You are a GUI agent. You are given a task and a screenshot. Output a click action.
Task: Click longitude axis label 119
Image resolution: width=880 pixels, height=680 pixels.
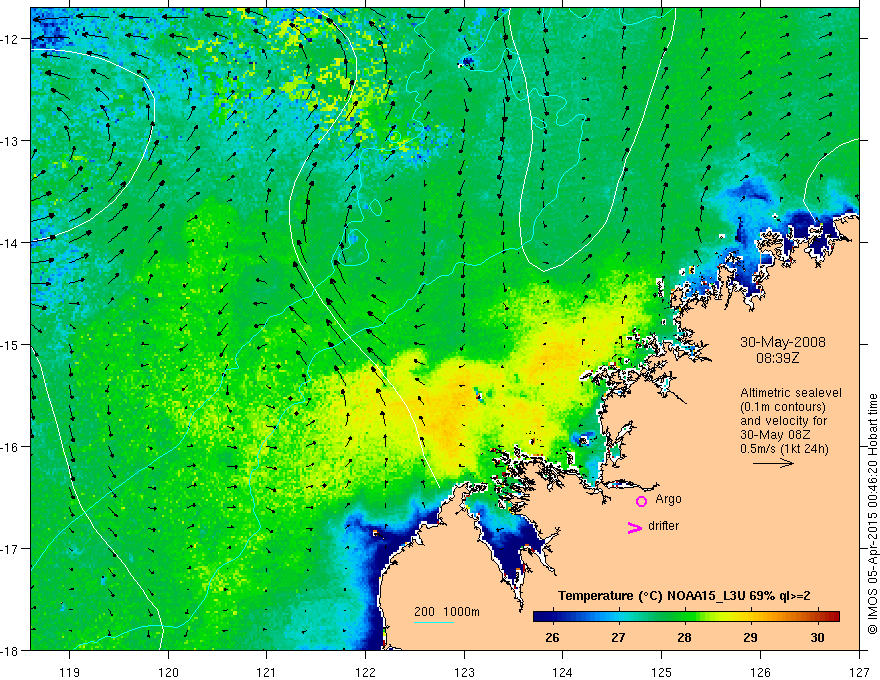click(x=70, y=672)
